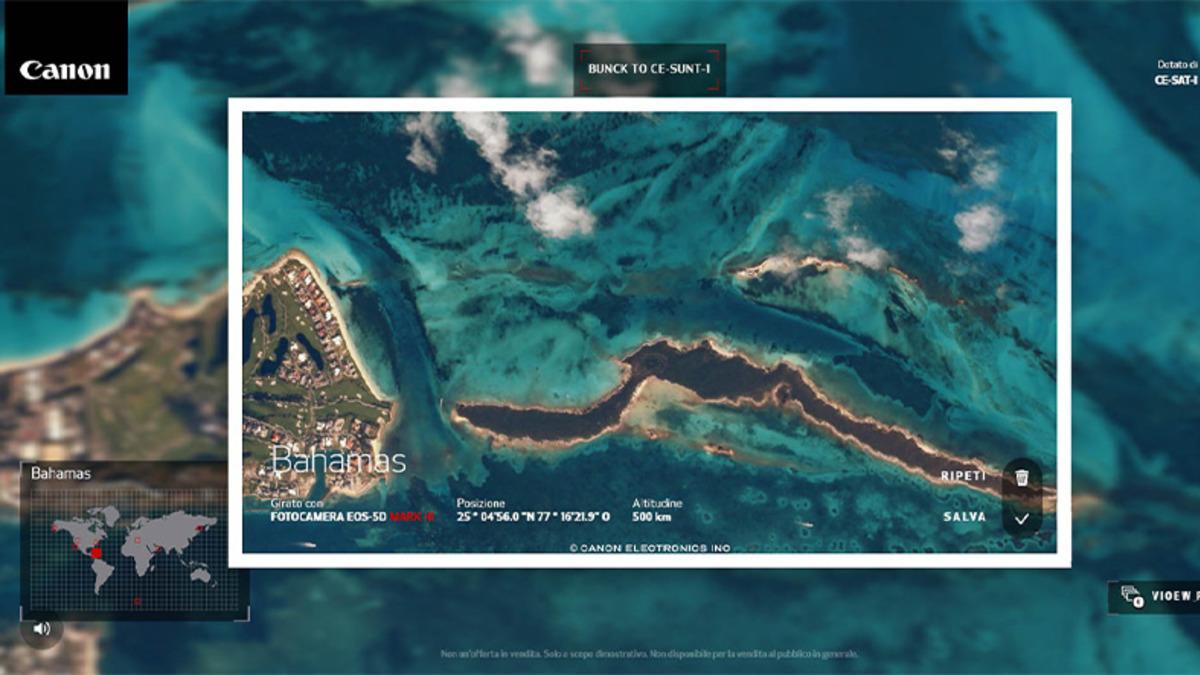
Task: Click the photo gallery icon at right edge
Action: point(1131,596)
